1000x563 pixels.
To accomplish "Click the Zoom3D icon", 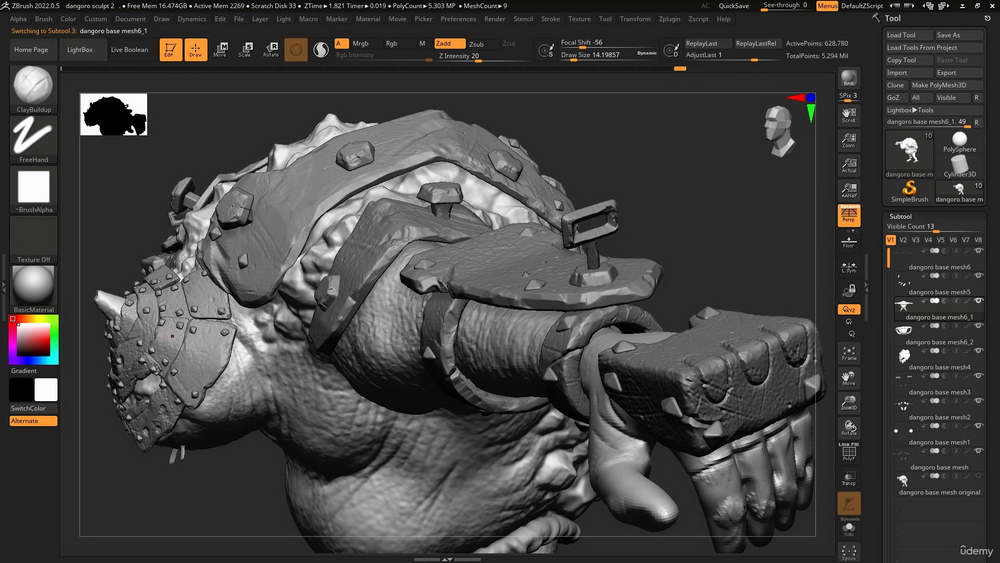I will click(849, 403).
